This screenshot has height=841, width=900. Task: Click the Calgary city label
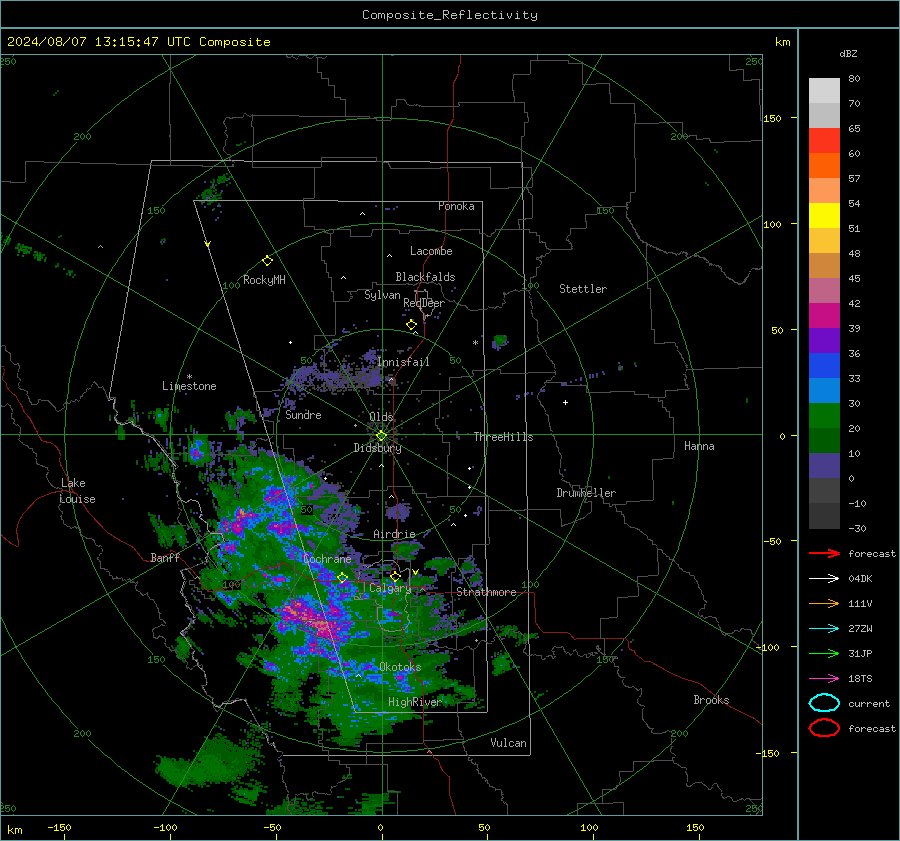coord(390,588)
